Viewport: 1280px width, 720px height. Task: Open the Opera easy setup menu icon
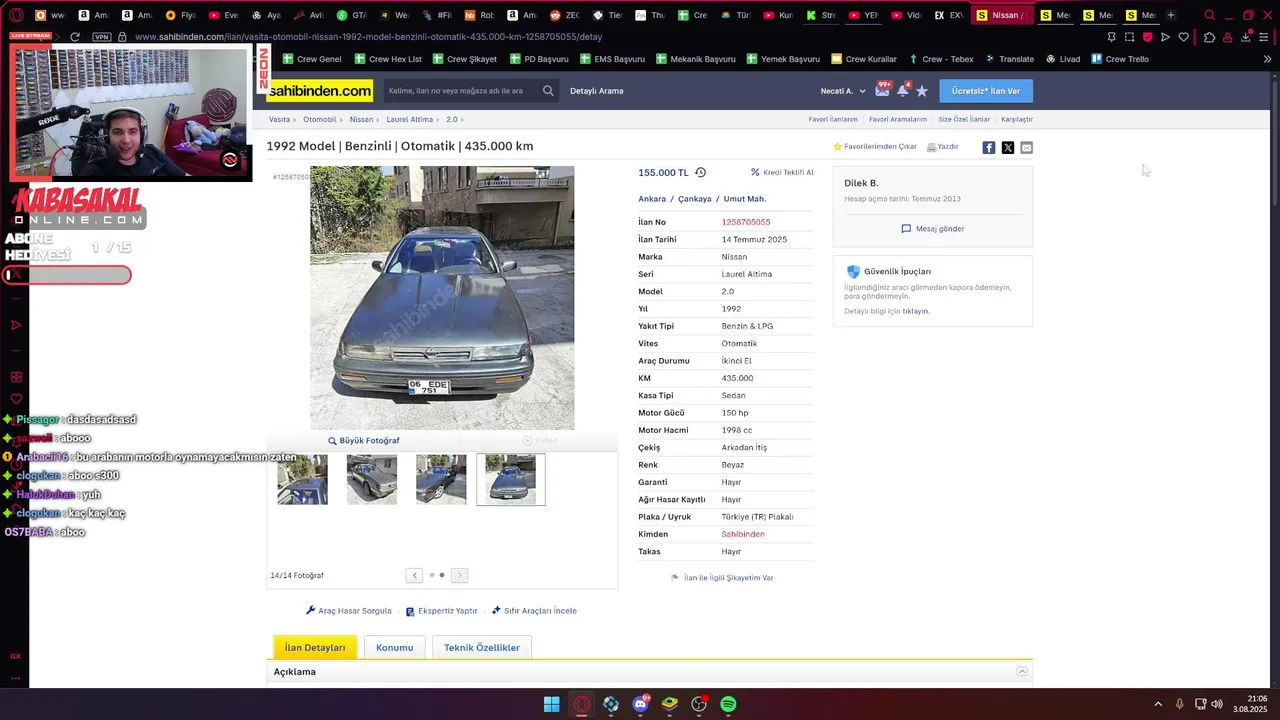click(x=1265, y=37)
